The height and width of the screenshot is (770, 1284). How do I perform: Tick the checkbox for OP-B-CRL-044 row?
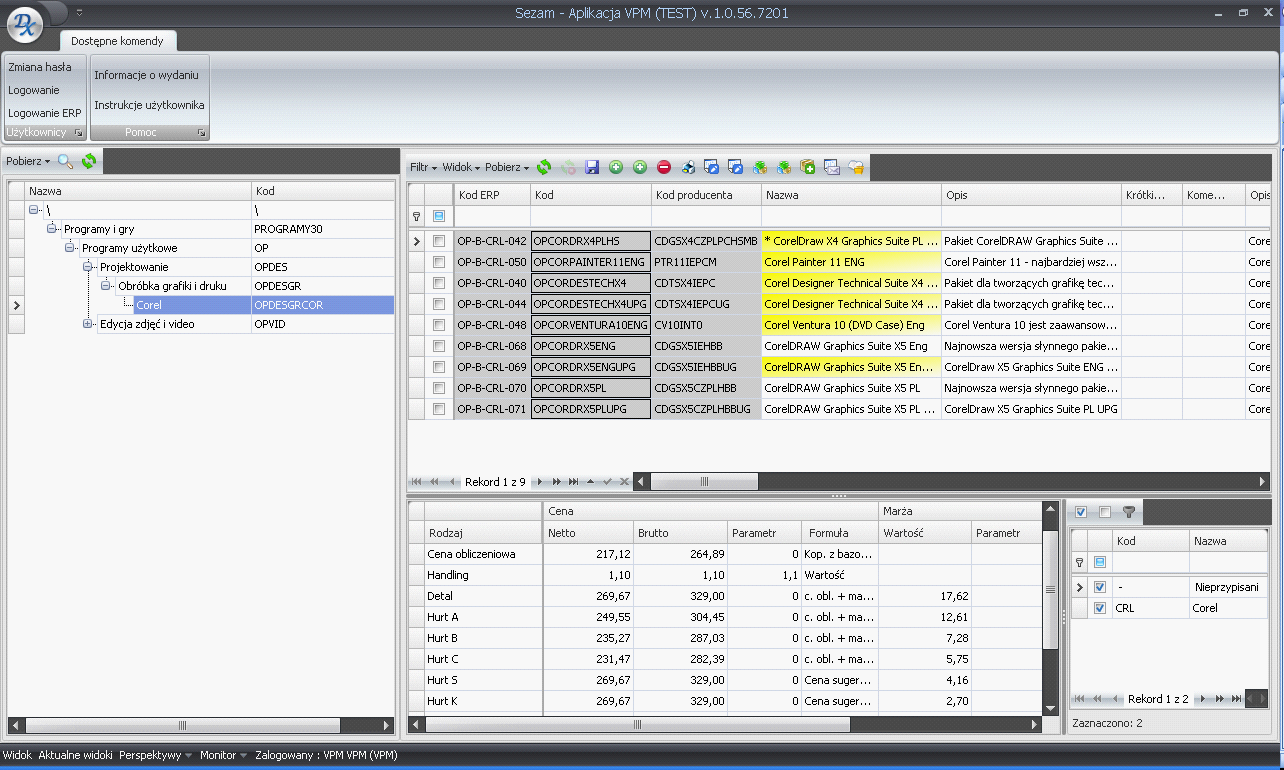pyautogui.click(x=439, y=304)
